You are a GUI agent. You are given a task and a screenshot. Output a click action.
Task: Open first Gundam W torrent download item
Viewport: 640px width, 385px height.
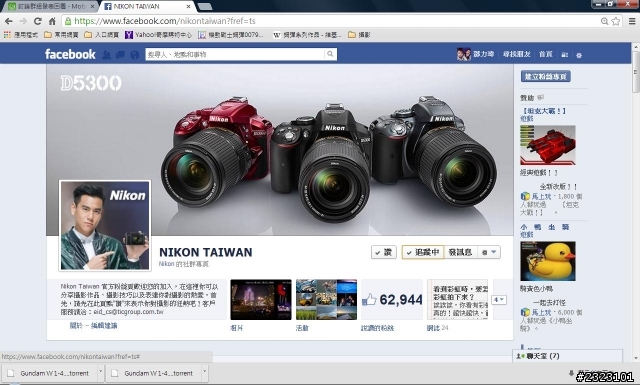coord(50,373)
